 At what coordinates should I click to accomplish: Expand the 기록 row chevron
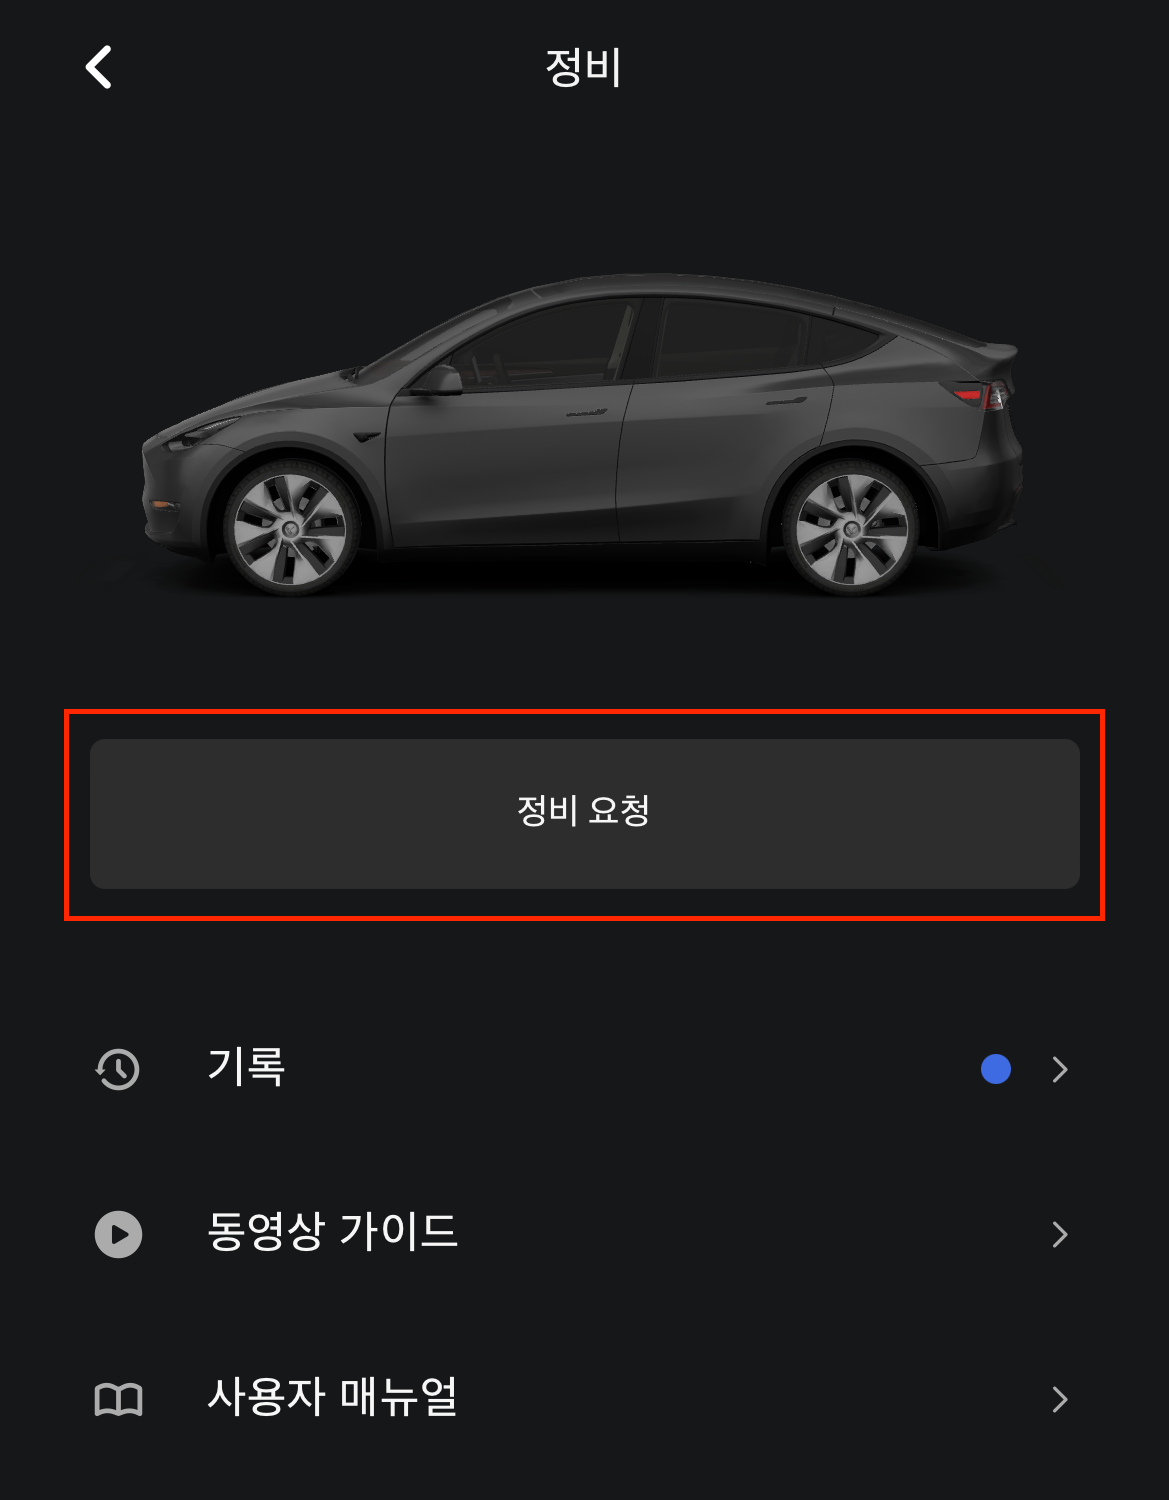pos(1060,1069)
